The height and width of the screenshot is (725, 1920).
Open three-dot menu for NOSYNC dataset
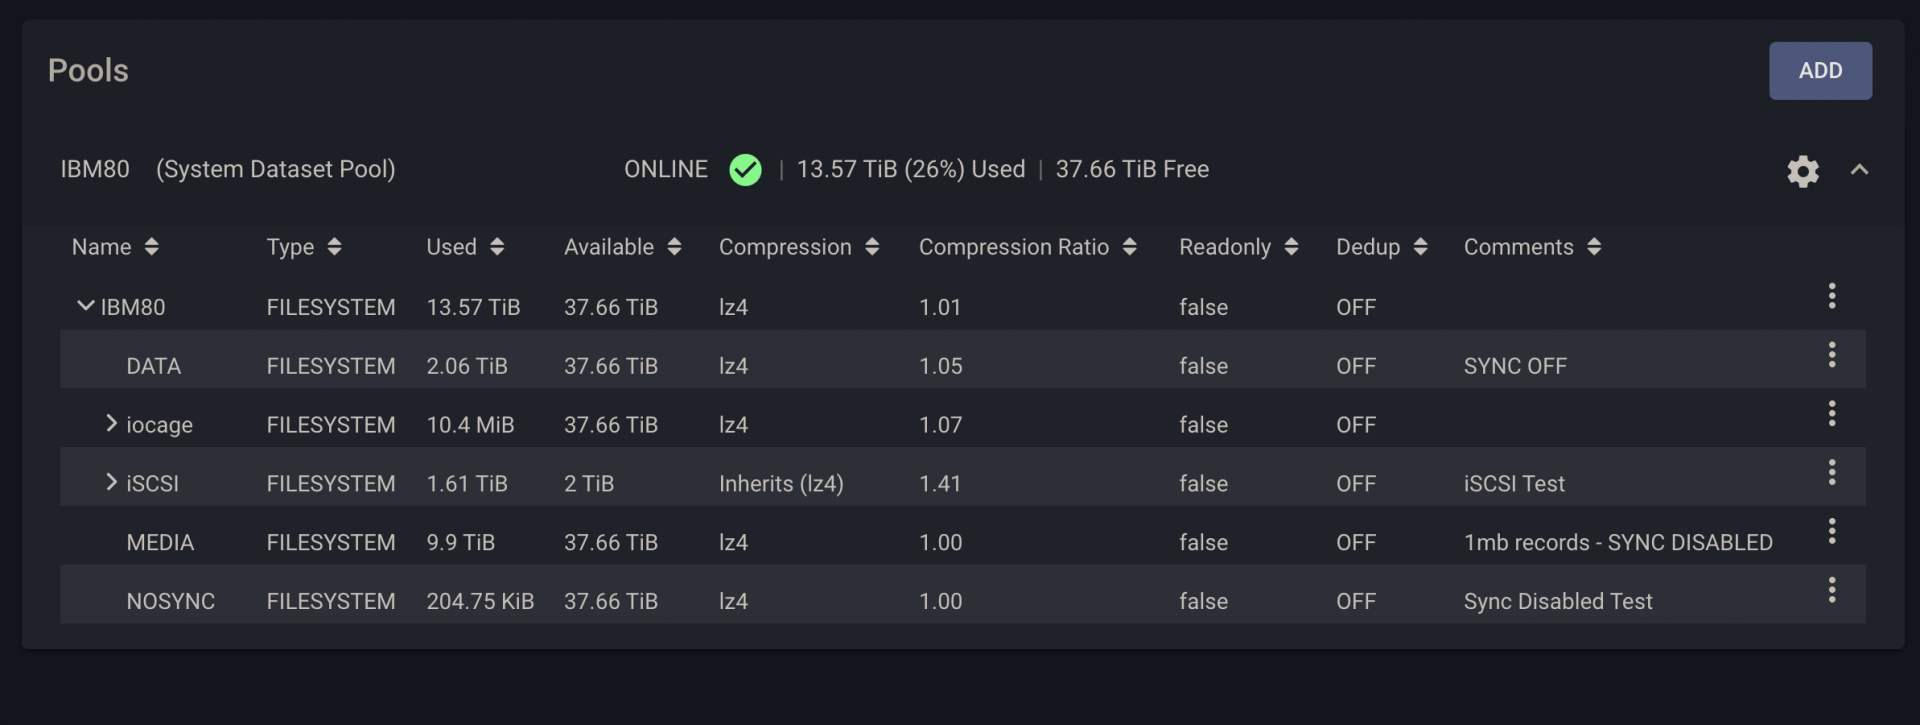1831,590
